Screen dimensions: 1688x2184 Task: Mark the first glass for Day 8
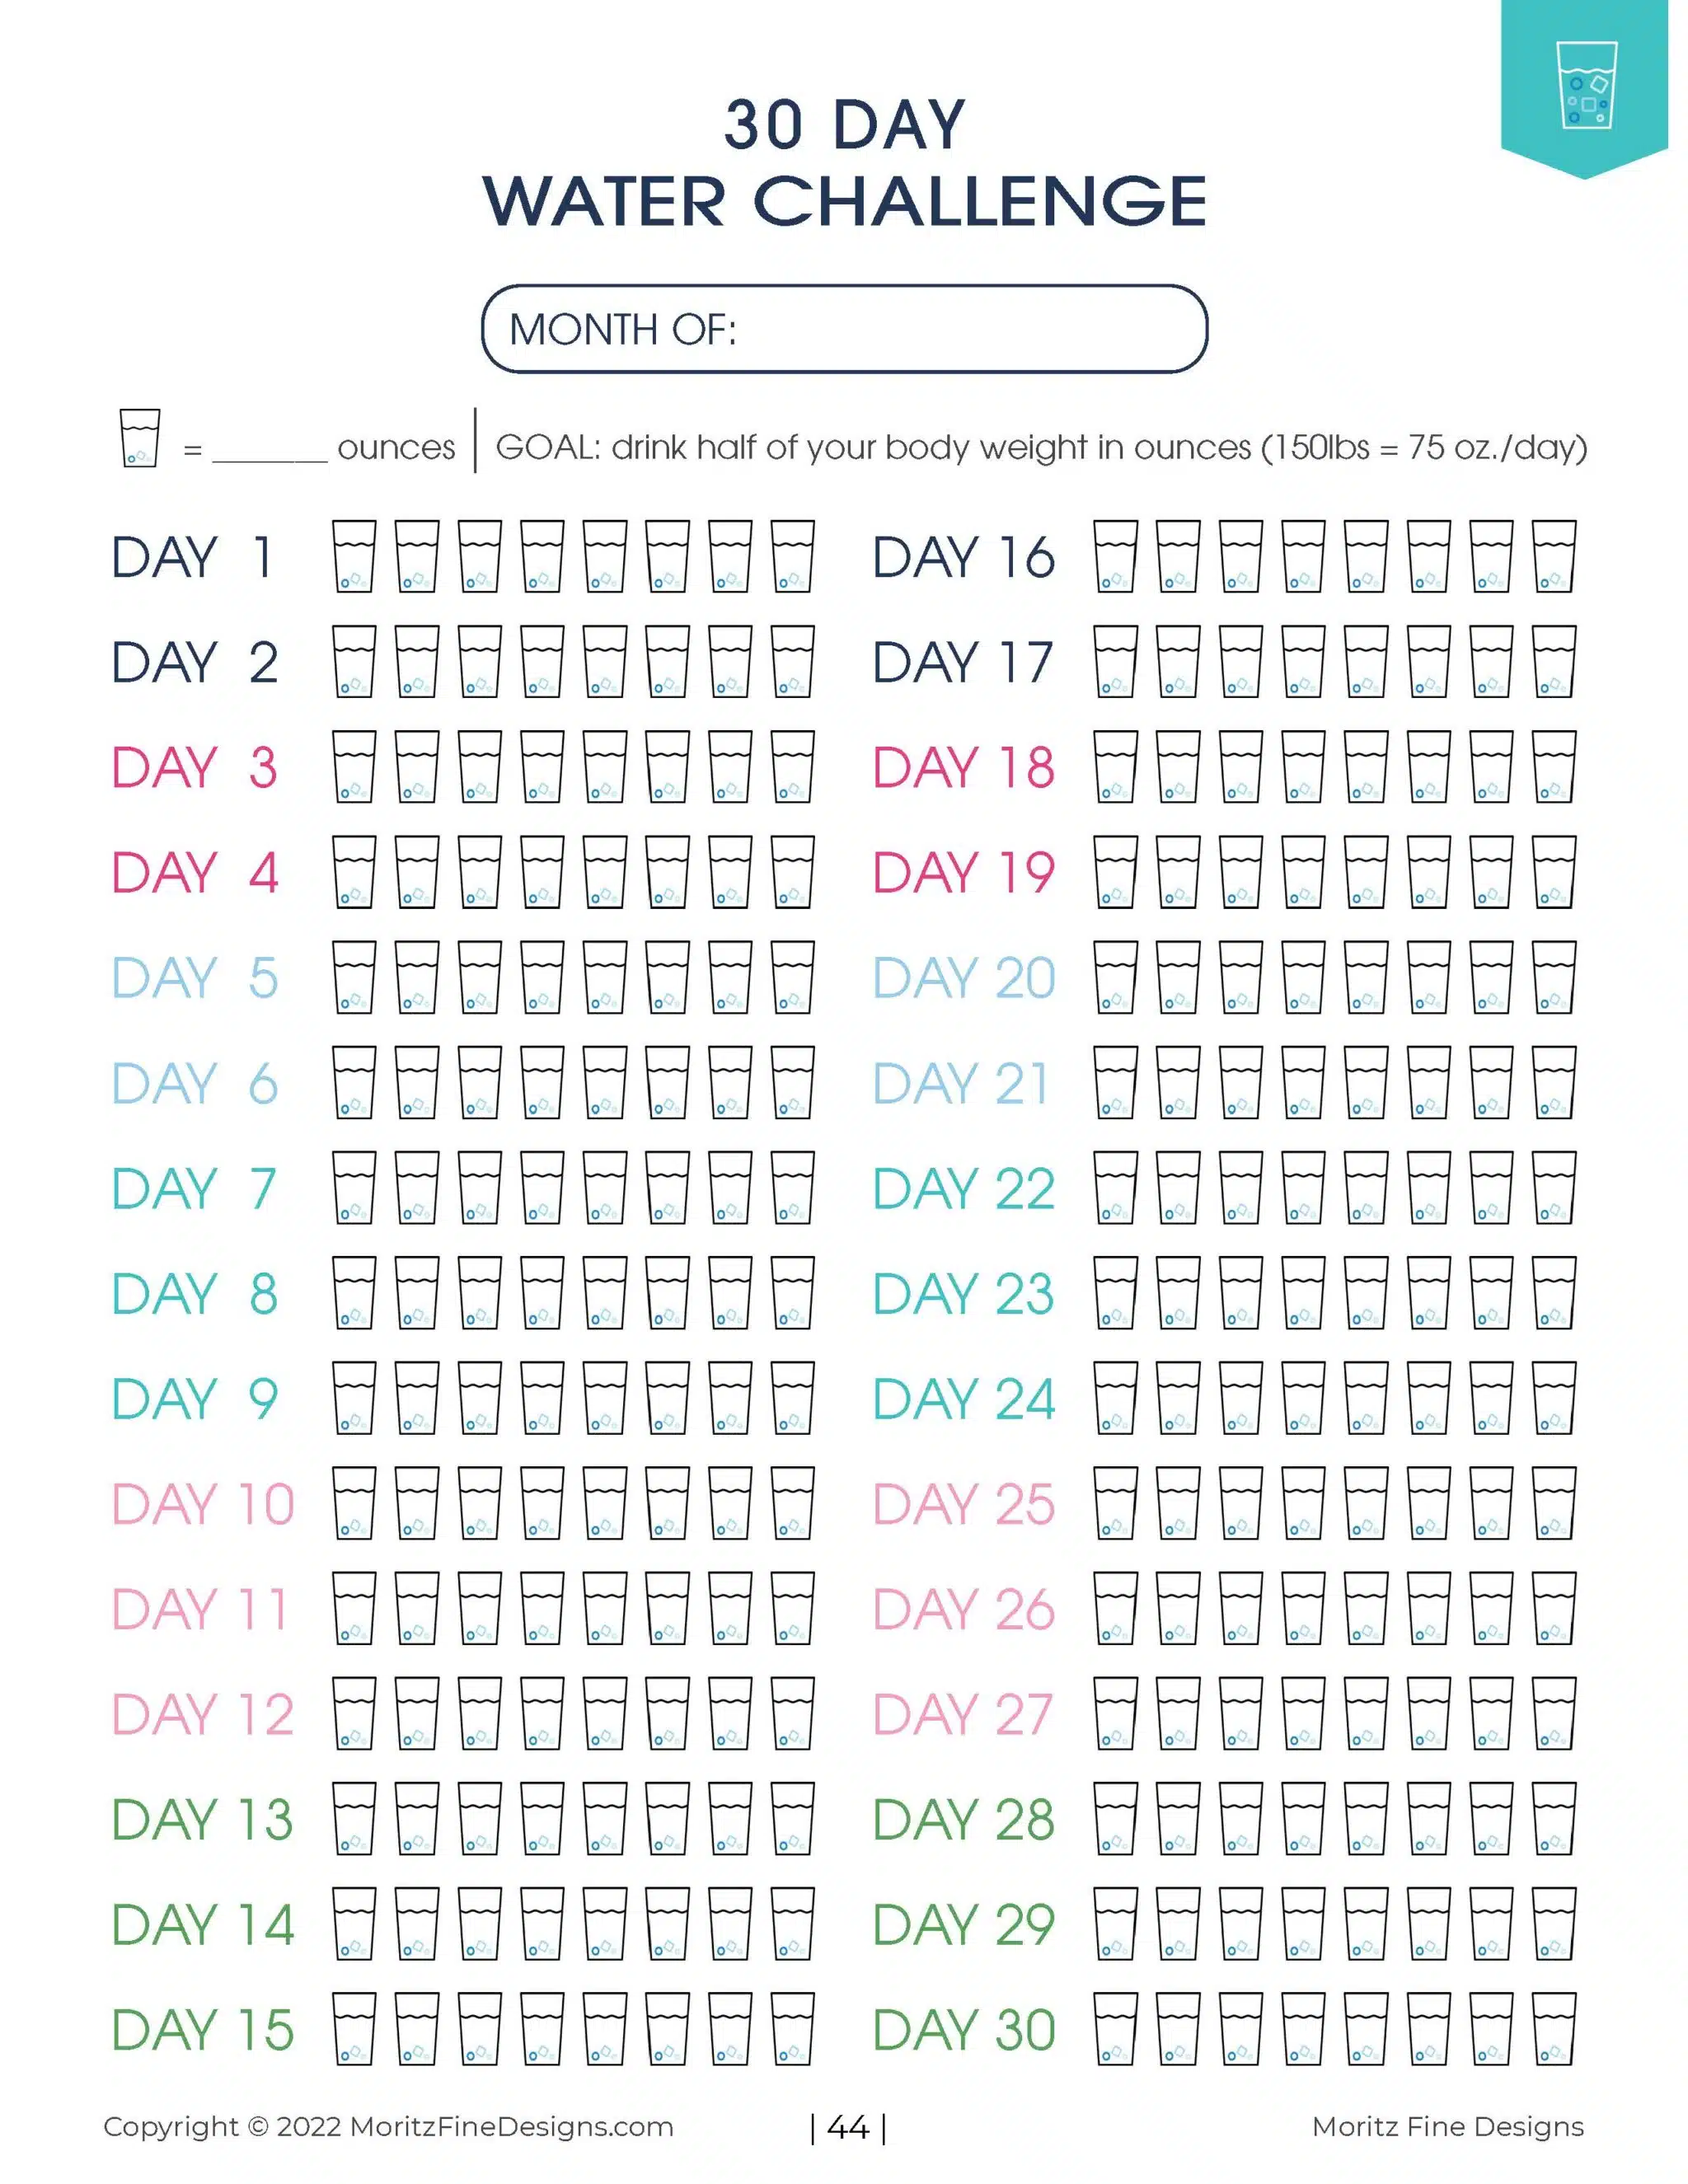(354, 1292)
